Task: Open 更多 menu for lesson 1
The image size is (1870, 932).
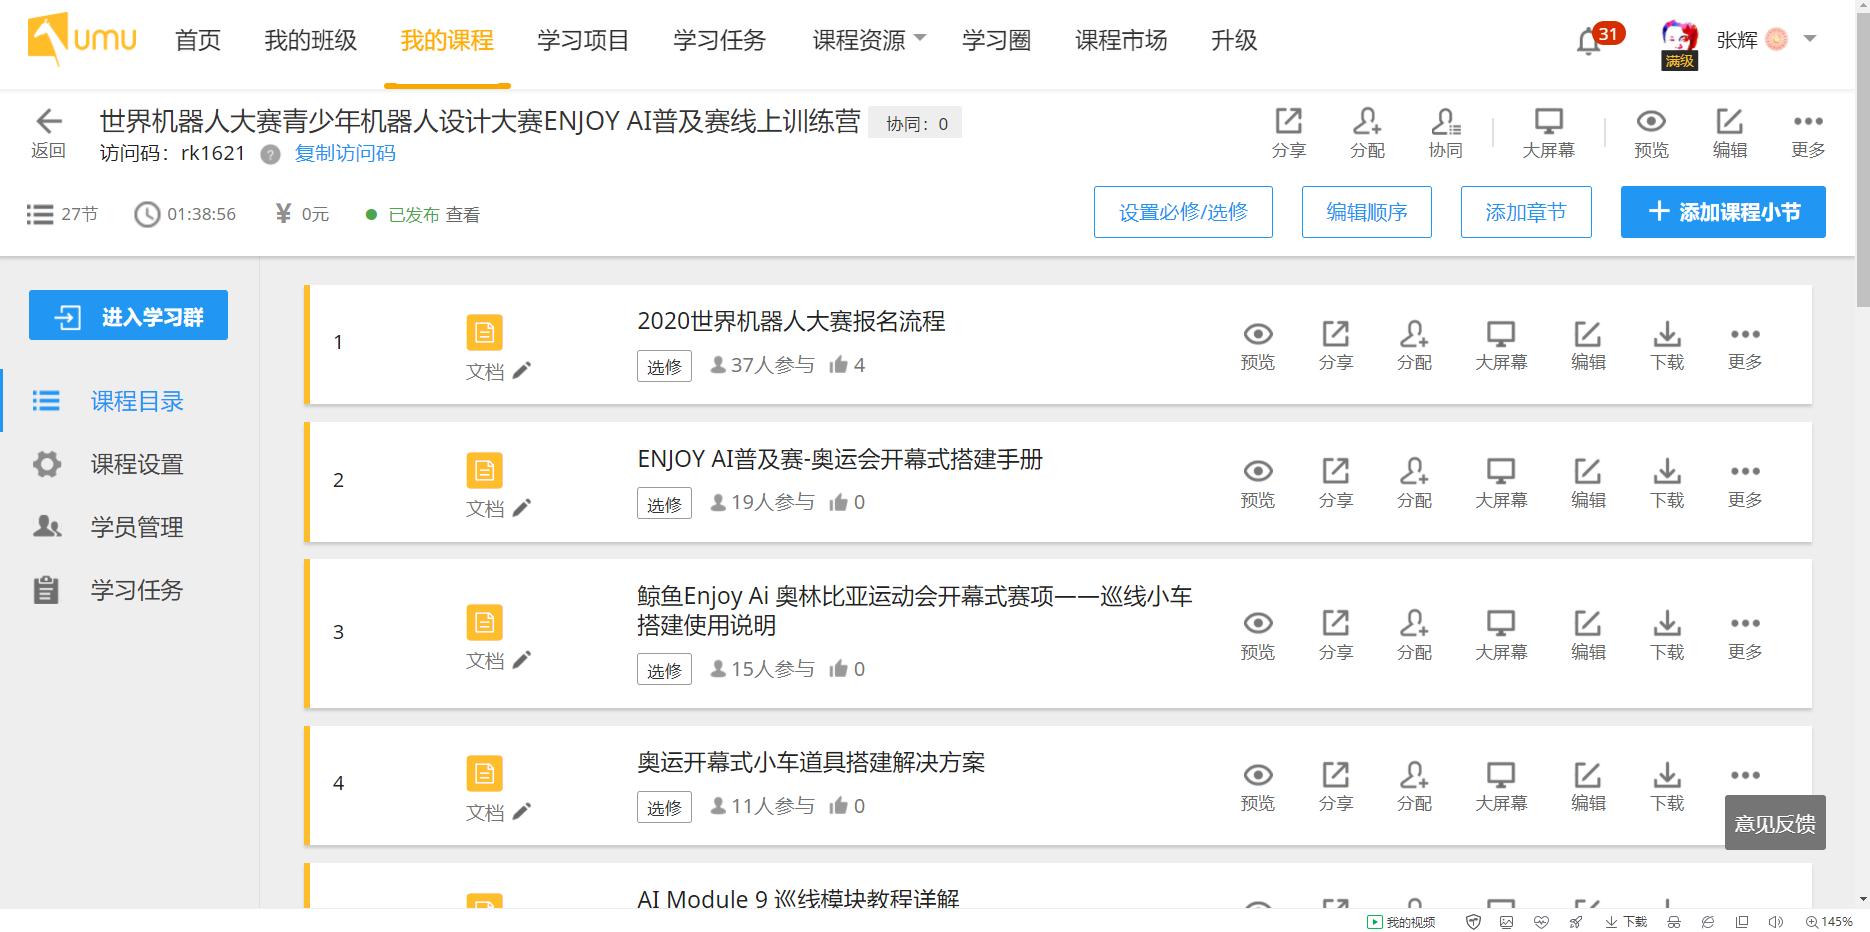Action: [1745, 346]
